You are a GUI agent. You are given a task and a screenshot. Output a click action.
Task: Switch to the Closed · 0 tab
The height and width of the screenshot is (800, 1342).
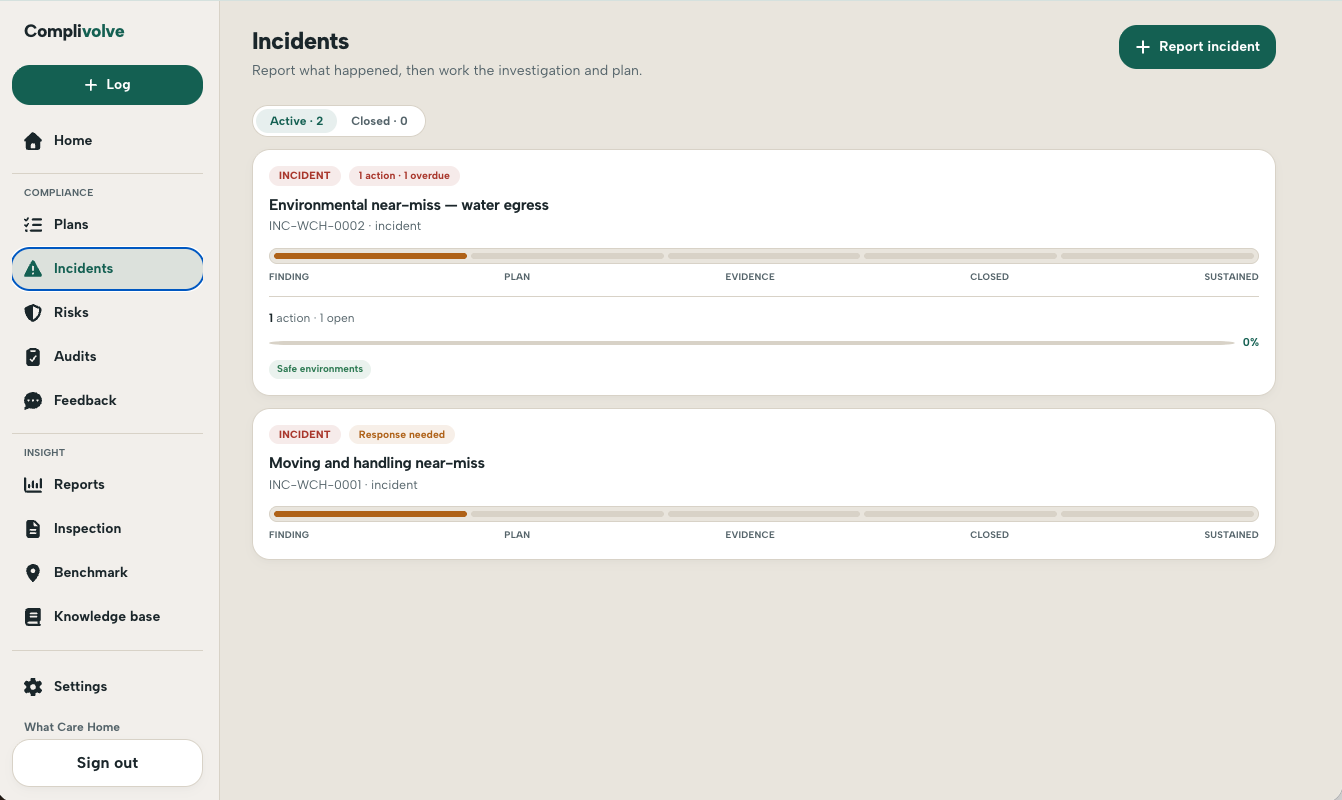[x=379, y=121]
